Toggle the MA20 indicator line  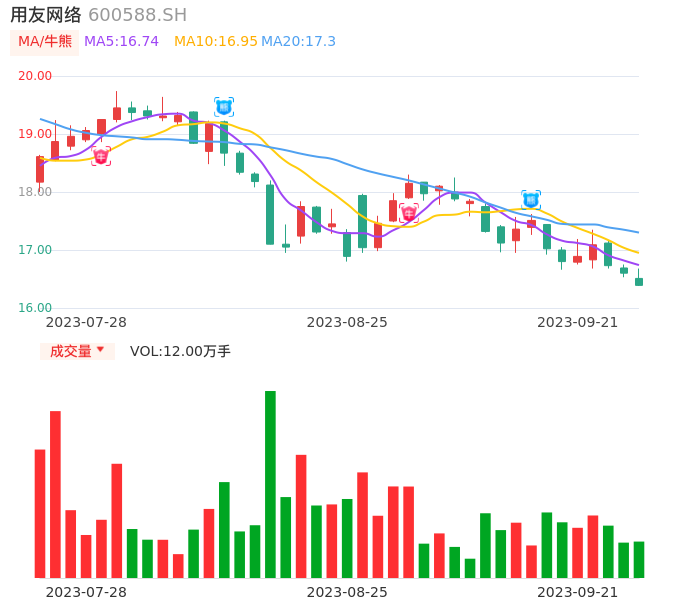pos(298,42)
